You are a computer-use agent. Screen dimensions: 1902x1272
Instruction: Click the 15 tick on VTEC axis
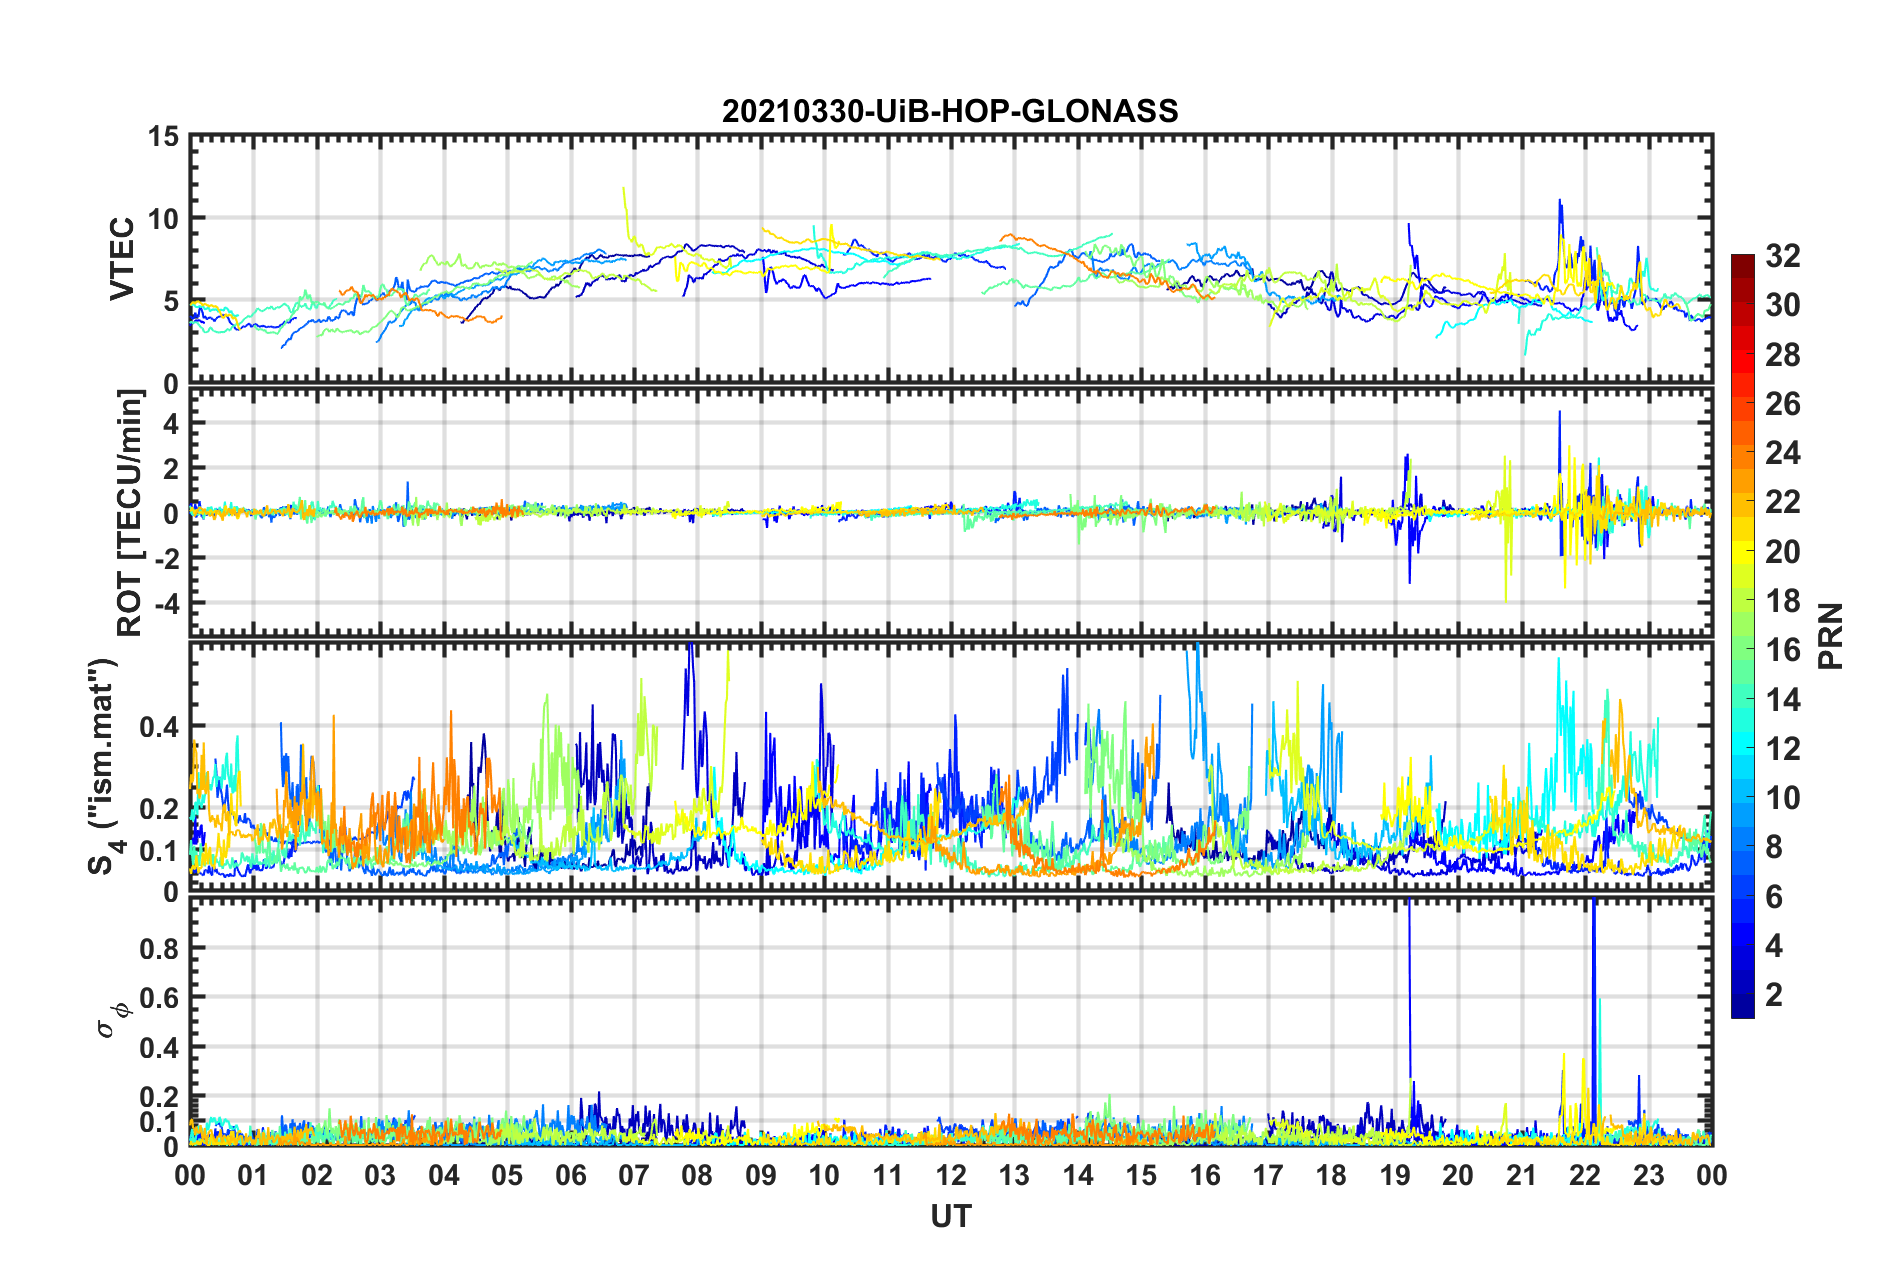pos(165,135)
